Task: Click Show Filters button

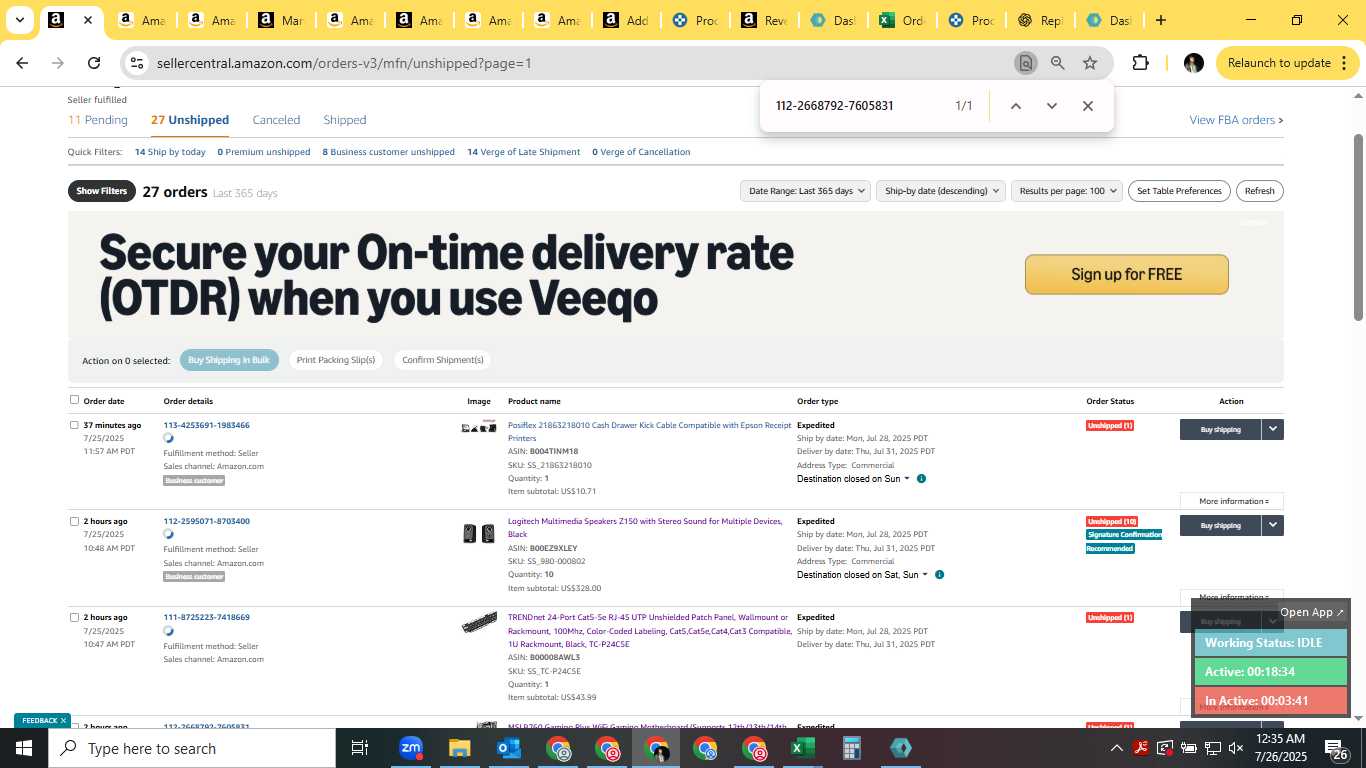Action: click(101, 191)
